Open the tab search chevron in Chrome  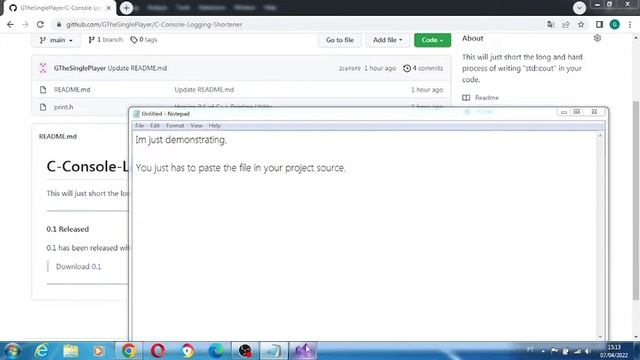579,8
